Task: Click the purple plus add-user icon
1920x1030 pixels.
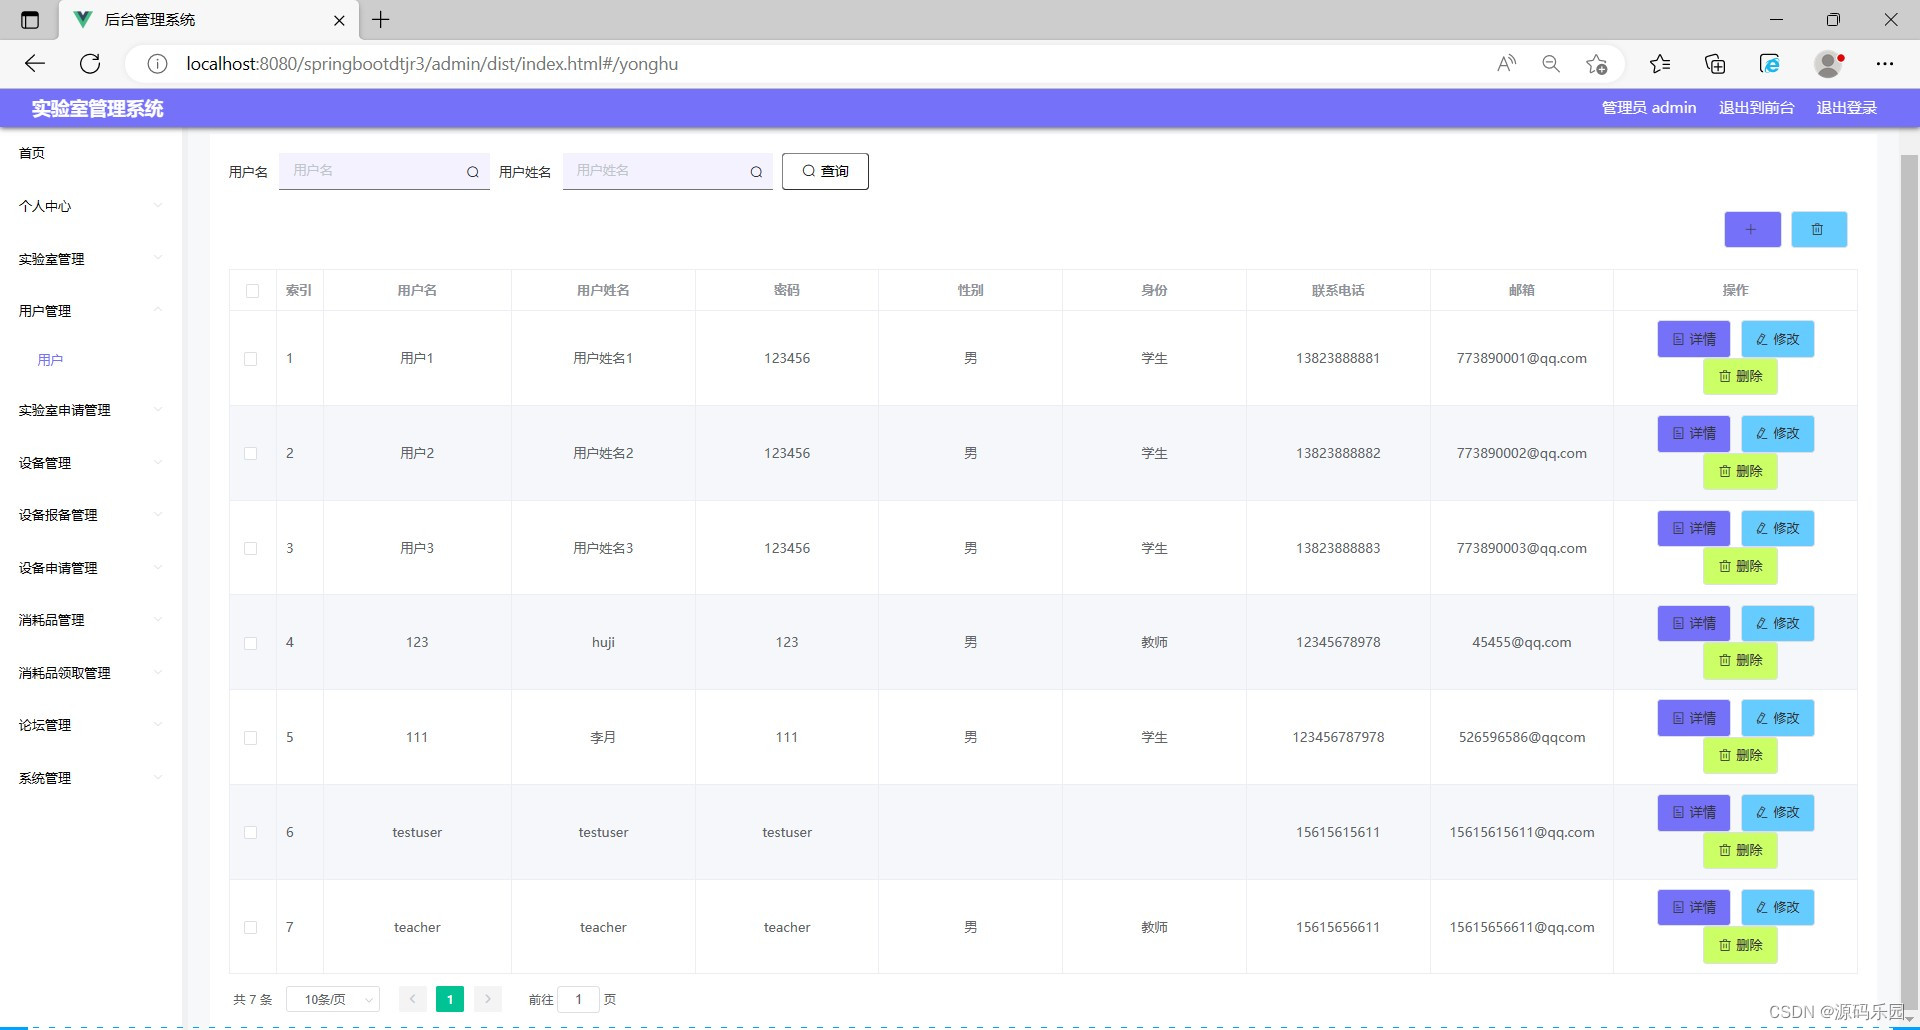Action: (1752, 229)
